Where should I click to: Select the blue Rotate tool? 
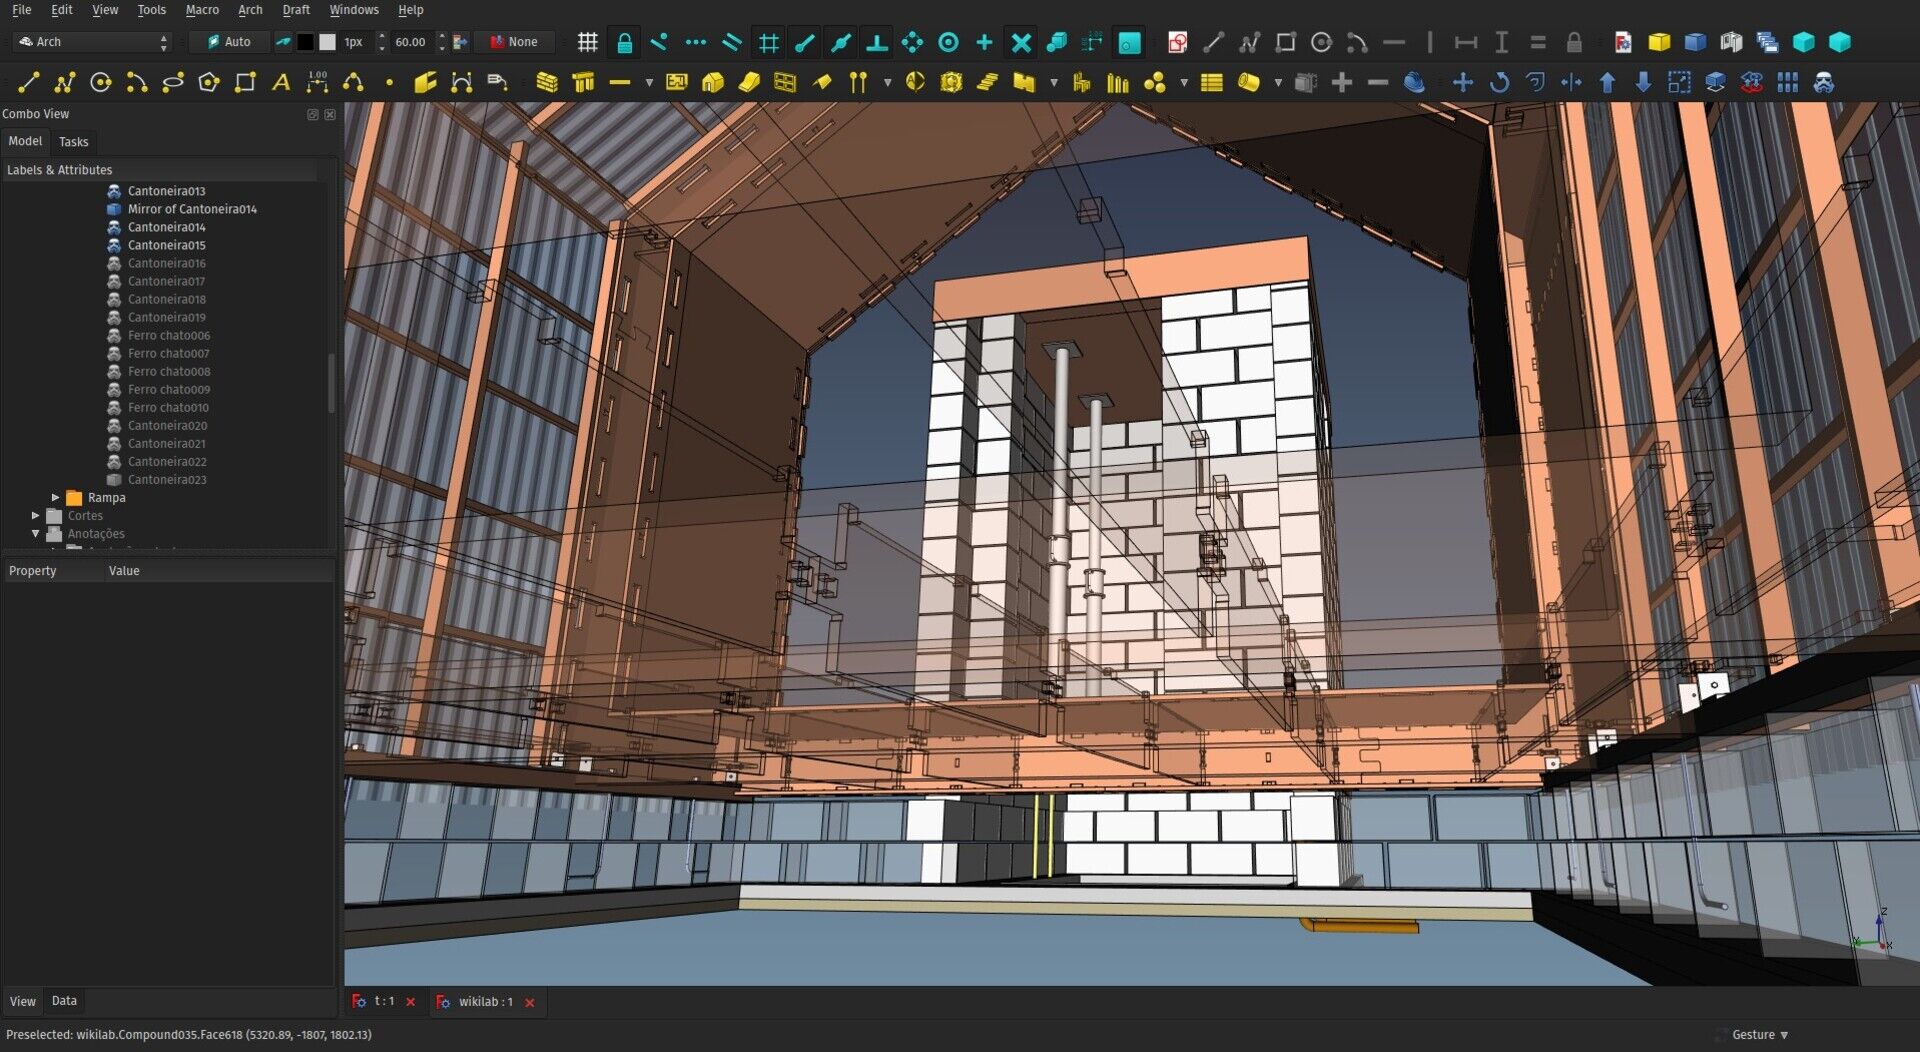click(x=1499, y=83)
